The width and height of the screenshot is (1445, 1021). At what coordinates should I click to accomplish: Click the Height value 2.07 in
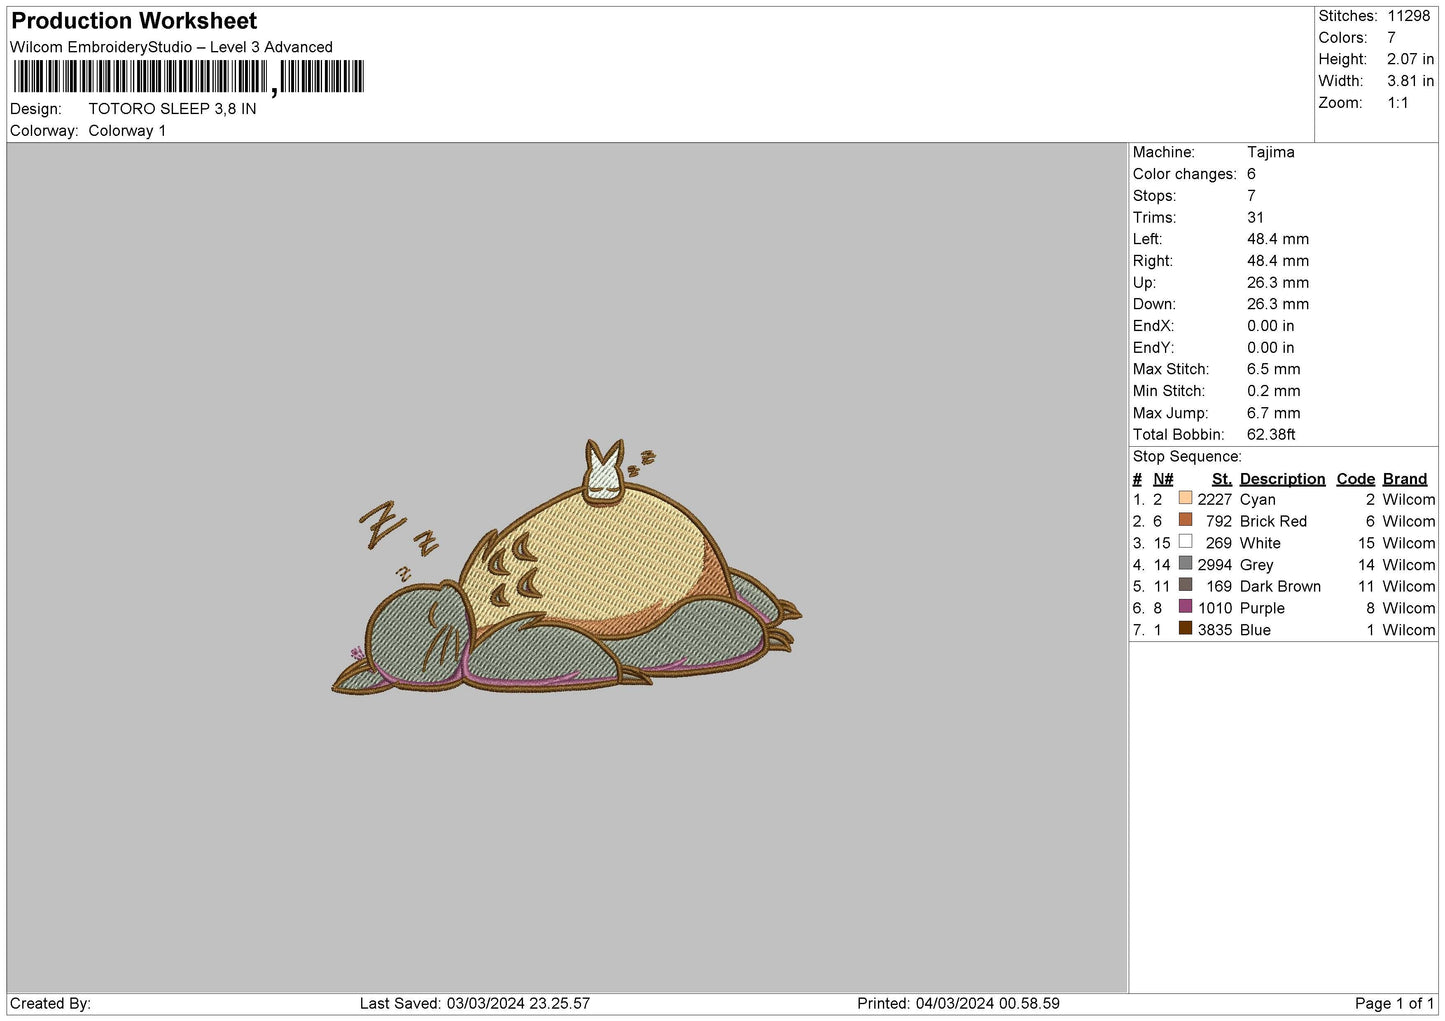pos(1410,60)
